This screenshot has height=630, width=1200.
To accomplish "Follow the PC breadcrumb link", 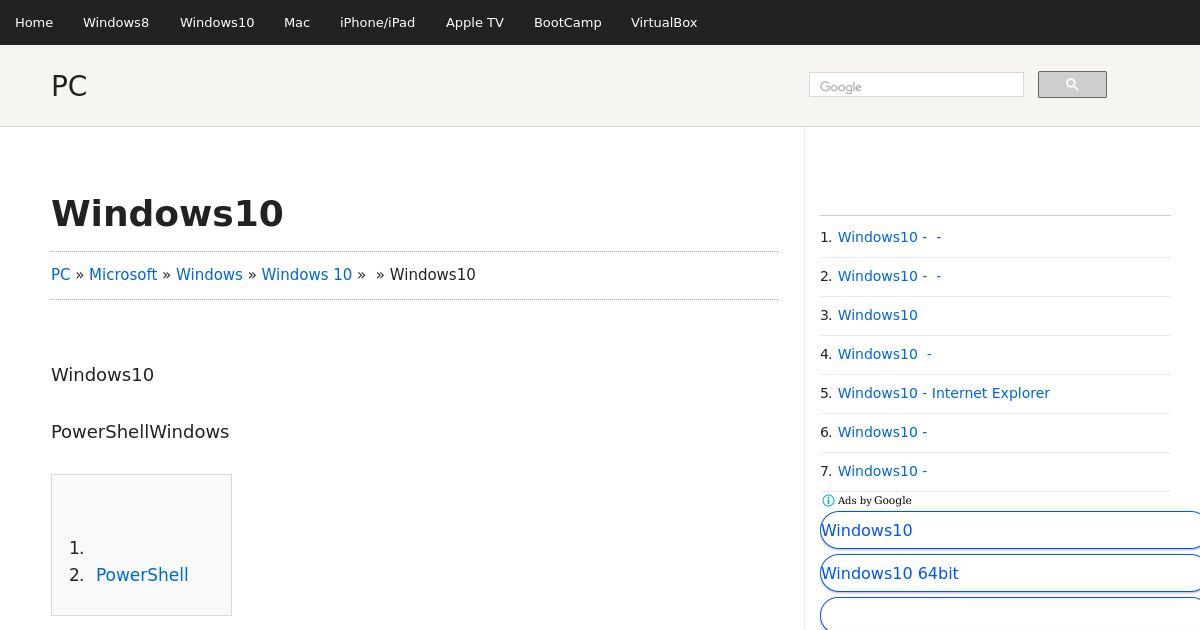I will (61, 275).
